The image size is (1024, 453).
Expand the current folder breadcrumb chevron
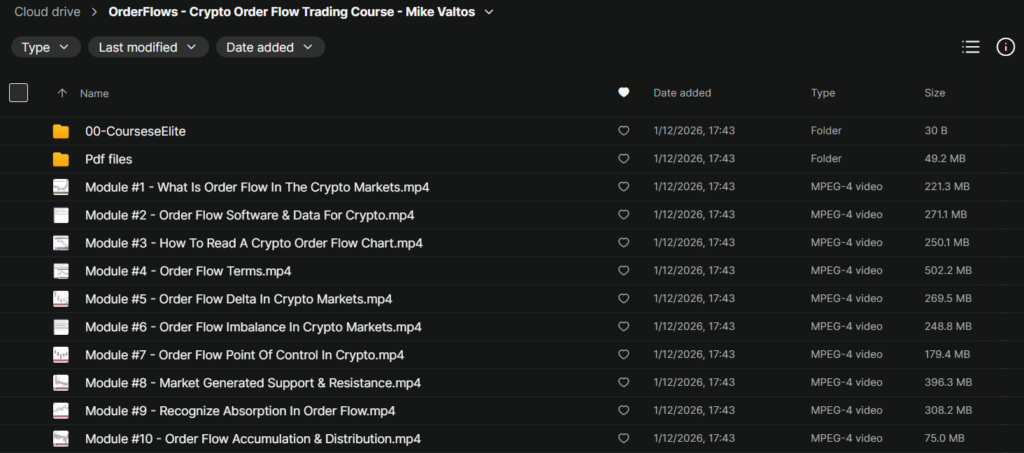coord(489,12)
